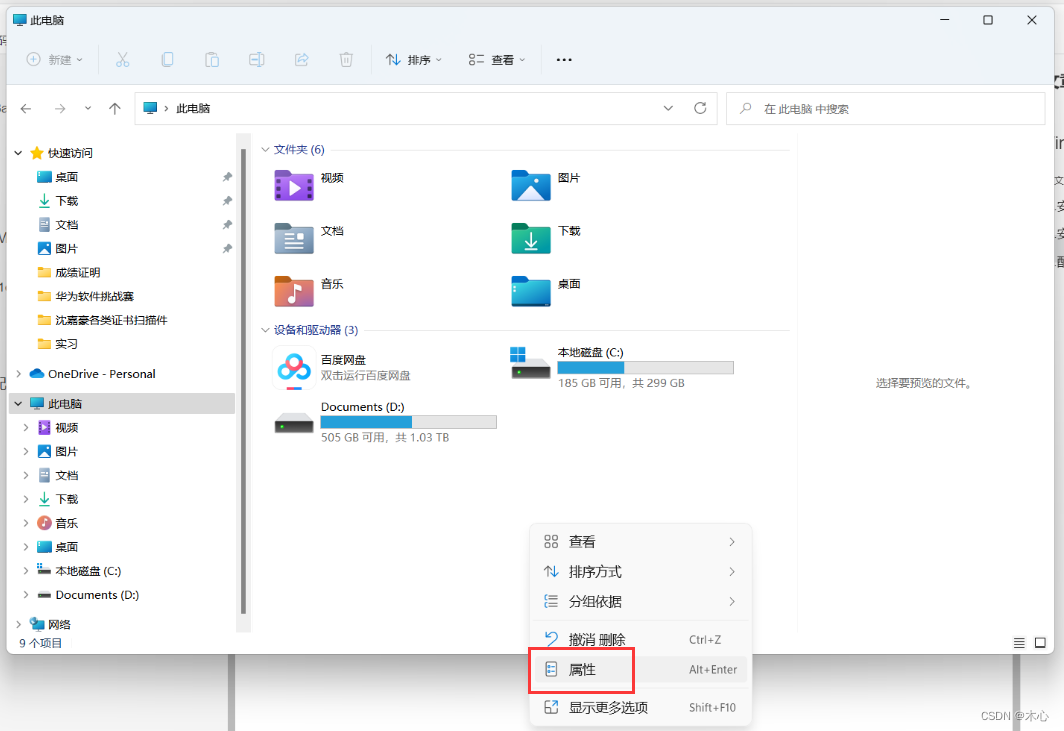Switch to details view icon in status bar

click(1019, 643)
